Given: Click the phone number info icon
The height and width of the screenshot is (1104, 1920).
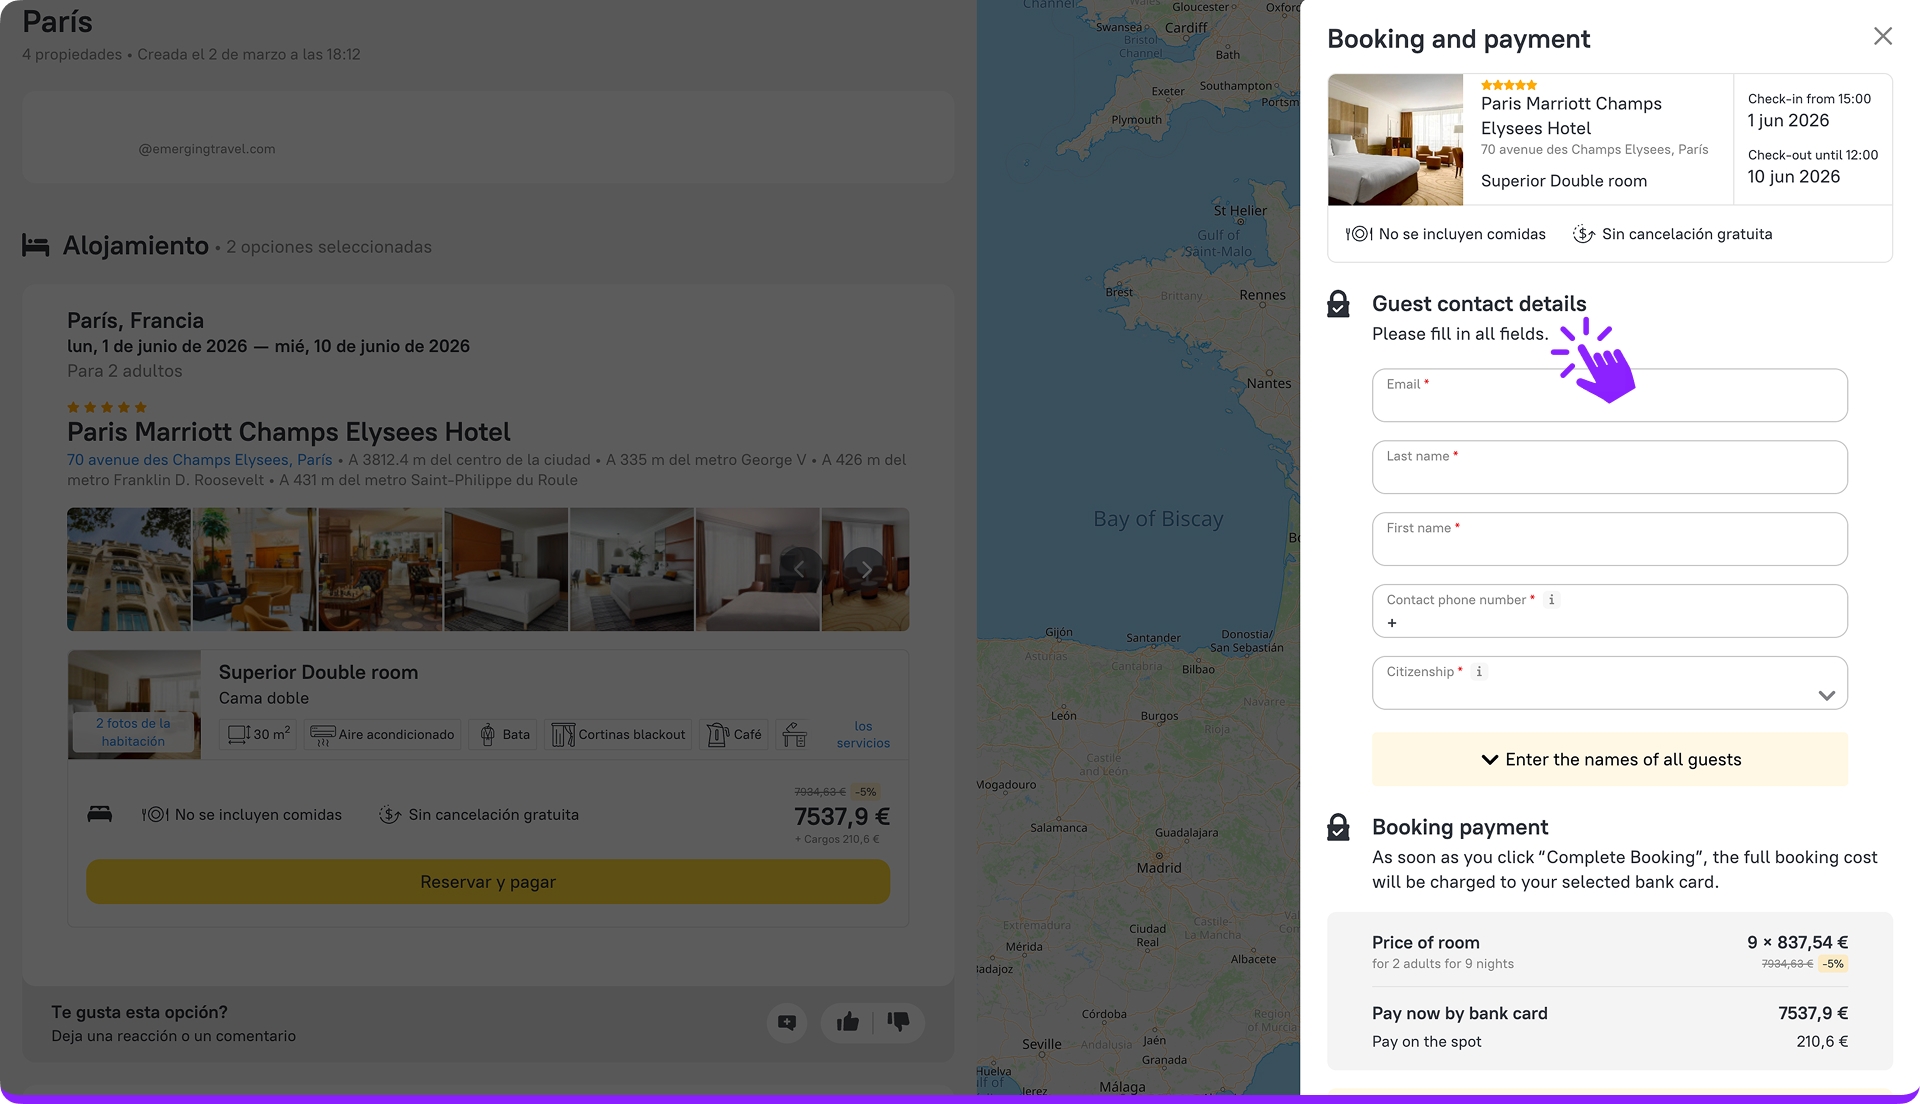Looking at the screenshot, I should coord(1551,600).
